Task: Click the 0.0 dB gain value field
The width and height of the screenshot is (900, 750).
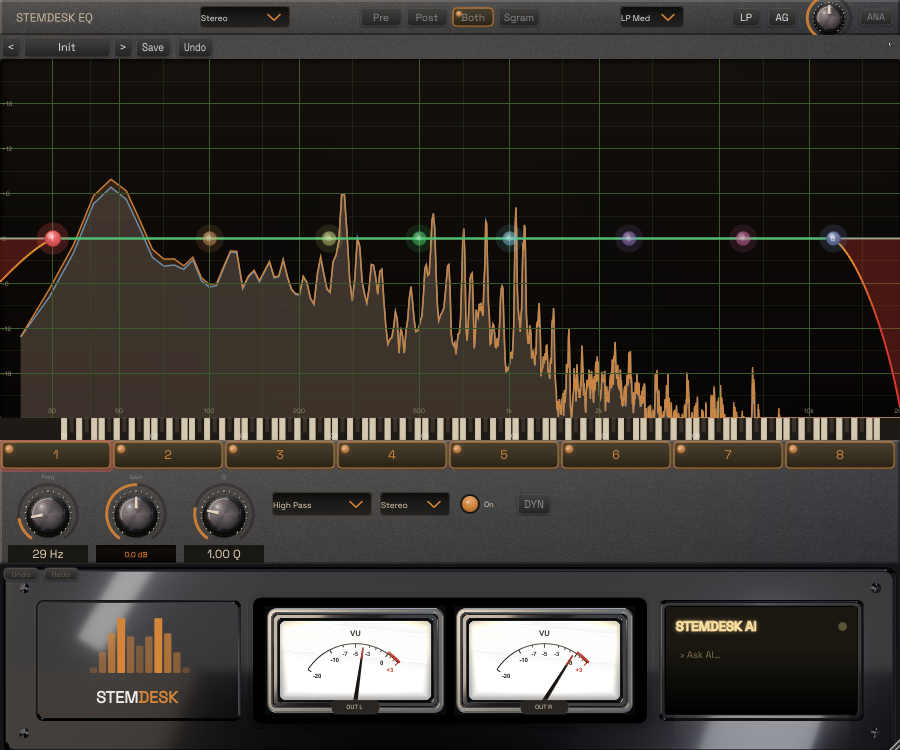Action: [135, 554]
